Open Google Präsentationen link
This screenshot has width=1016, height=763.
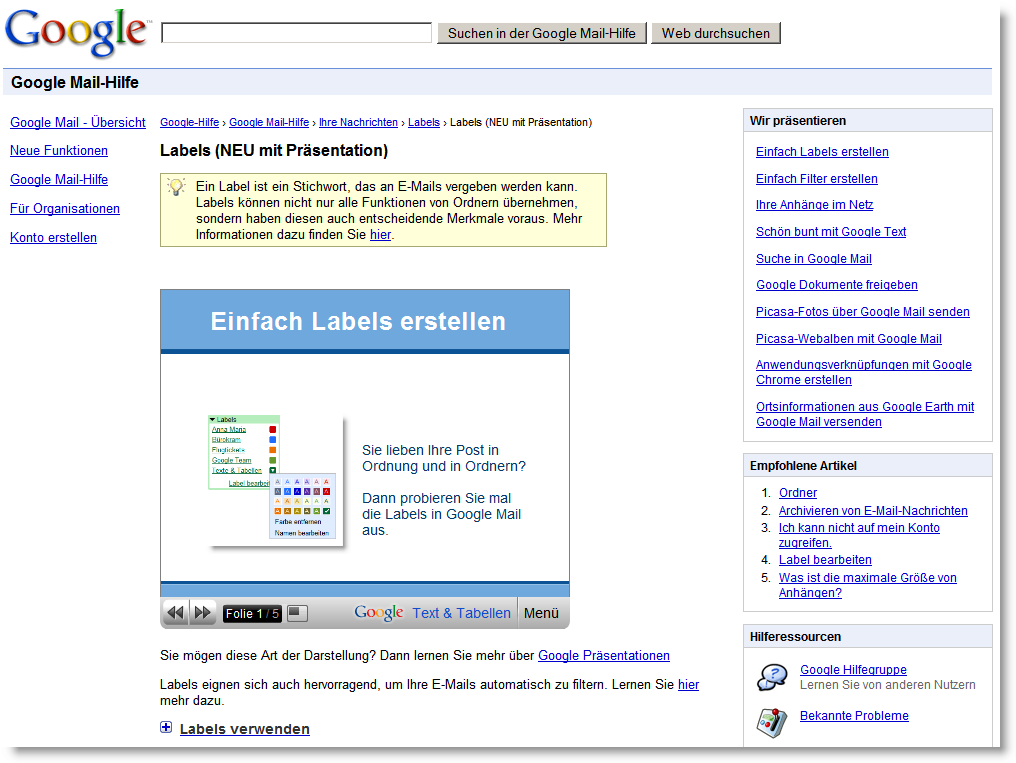pyautogui.click(x=604, y=655)
